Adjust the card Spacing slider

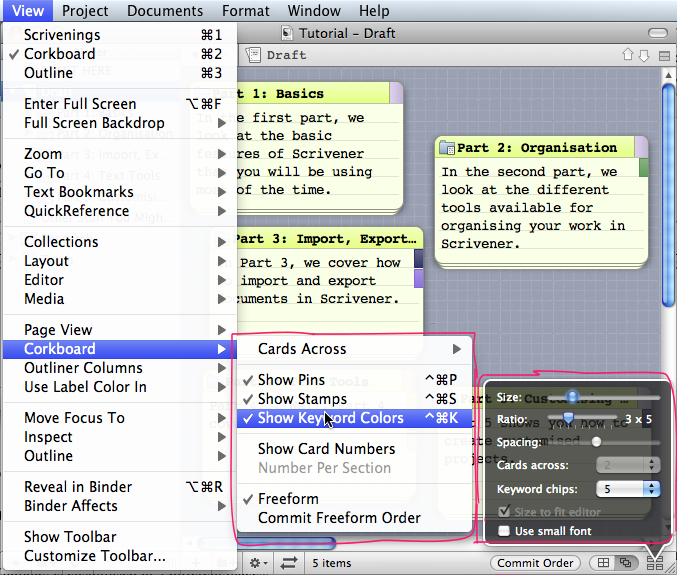pos(597,442)
